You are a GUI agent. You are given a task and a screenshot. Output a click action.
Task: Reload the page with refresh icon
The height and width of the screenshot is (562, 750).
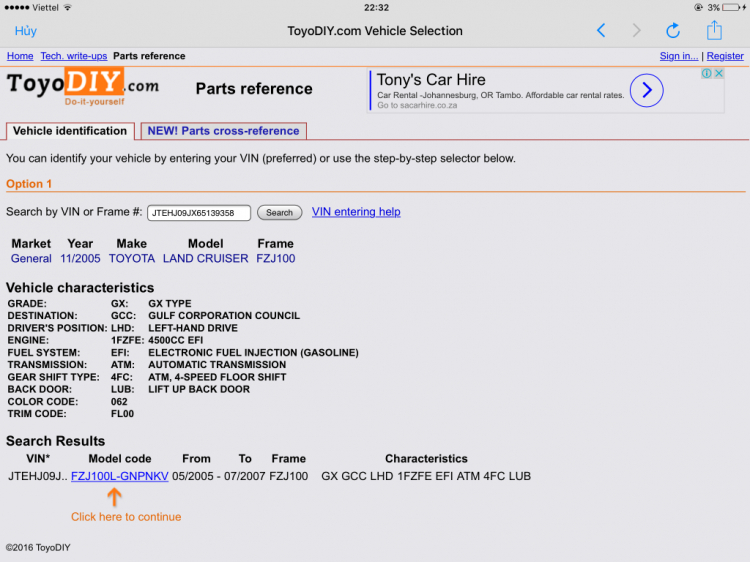[x=673, y=31]
